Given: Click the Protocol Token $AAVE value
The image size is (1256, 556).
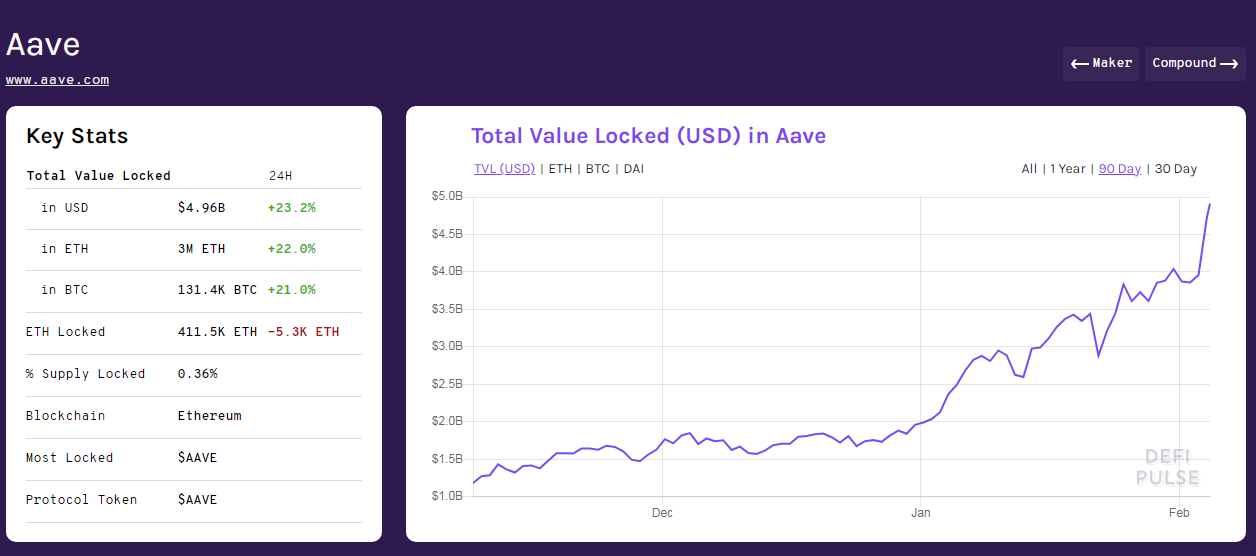Looking at the screenshot, I should click(197, 500).
